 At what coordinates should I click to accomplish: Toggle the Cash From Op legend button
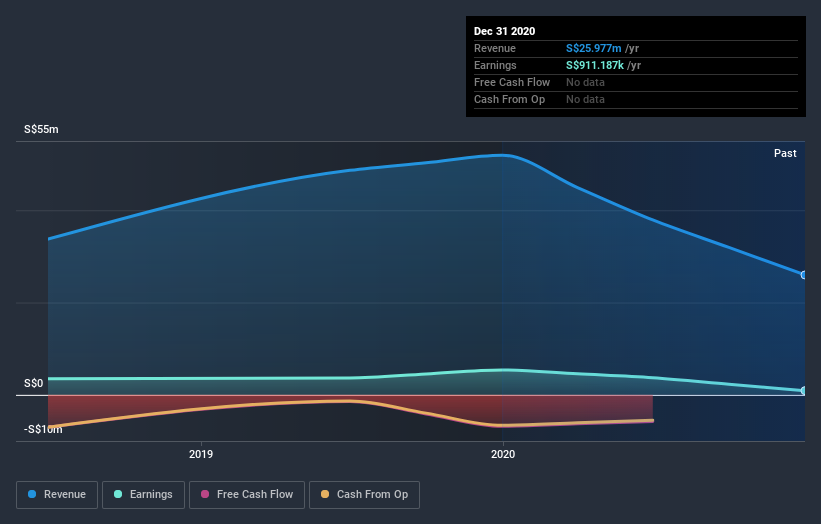[364, 495]
